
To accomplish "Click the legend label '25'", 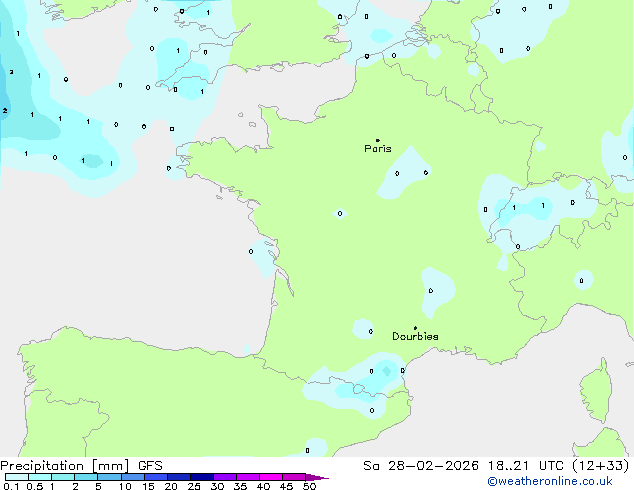I will pyautogui.click(x=194, y=486).
